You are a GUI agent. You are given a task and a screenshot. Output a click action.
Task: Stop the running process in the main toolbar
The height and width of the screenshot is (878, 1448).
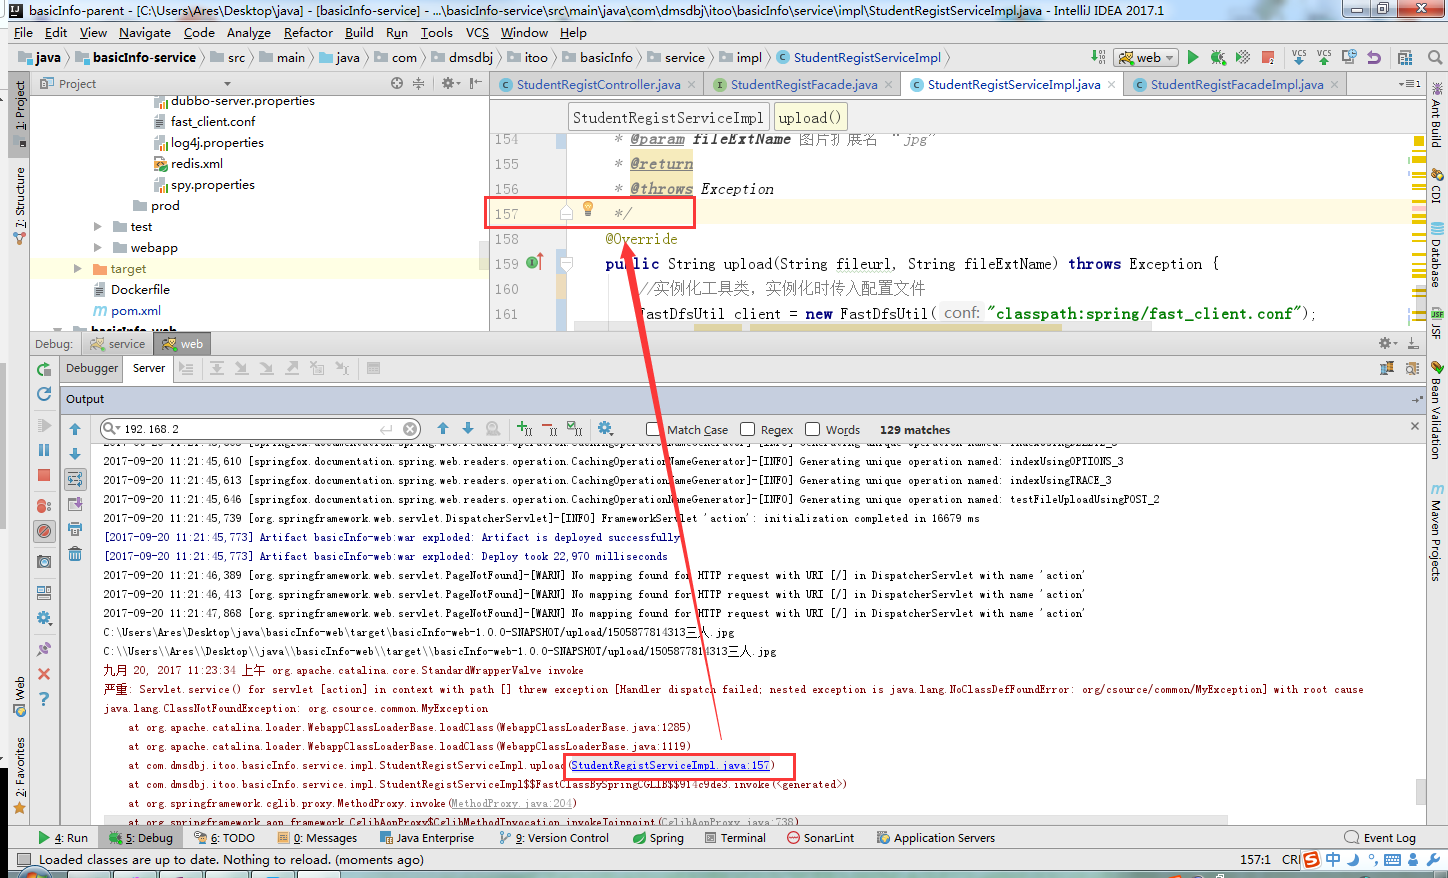coord(1268,58)
